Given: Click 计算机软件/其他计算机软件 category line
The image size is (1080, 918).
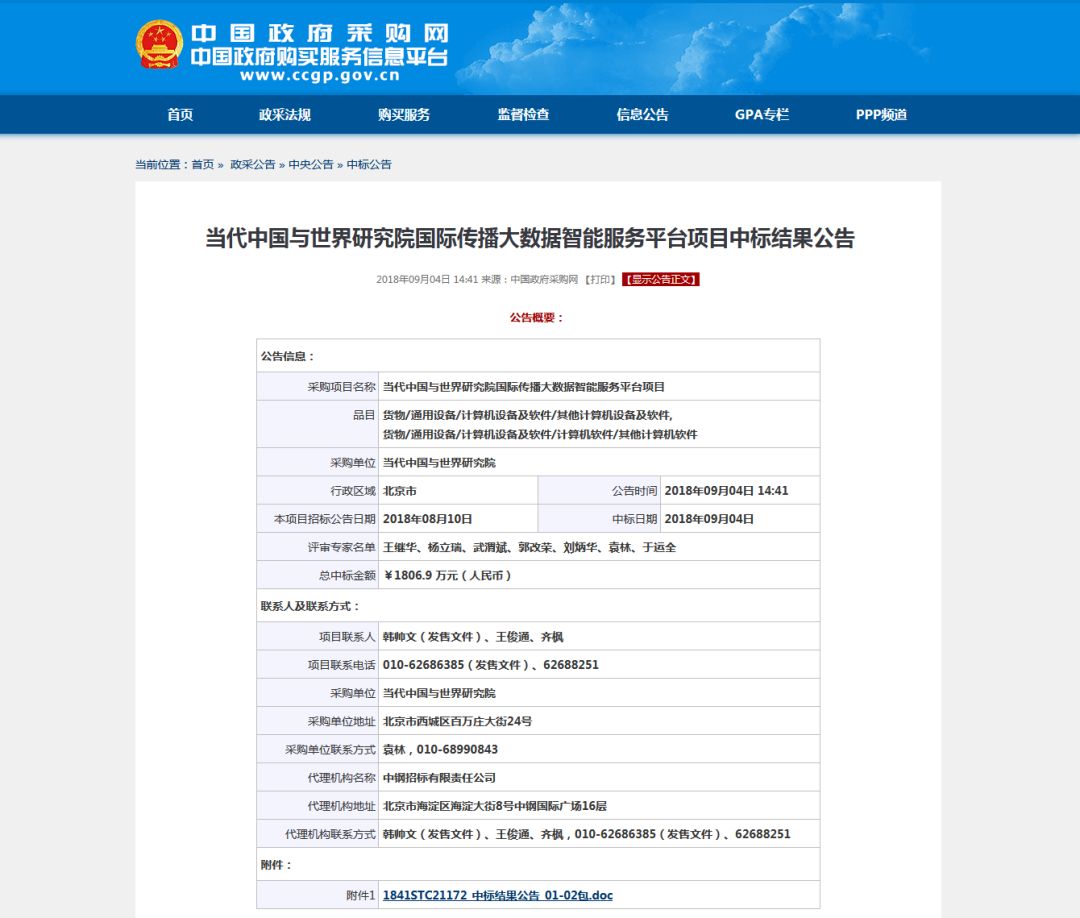Looking at the screenshot, I should (540, 435).
